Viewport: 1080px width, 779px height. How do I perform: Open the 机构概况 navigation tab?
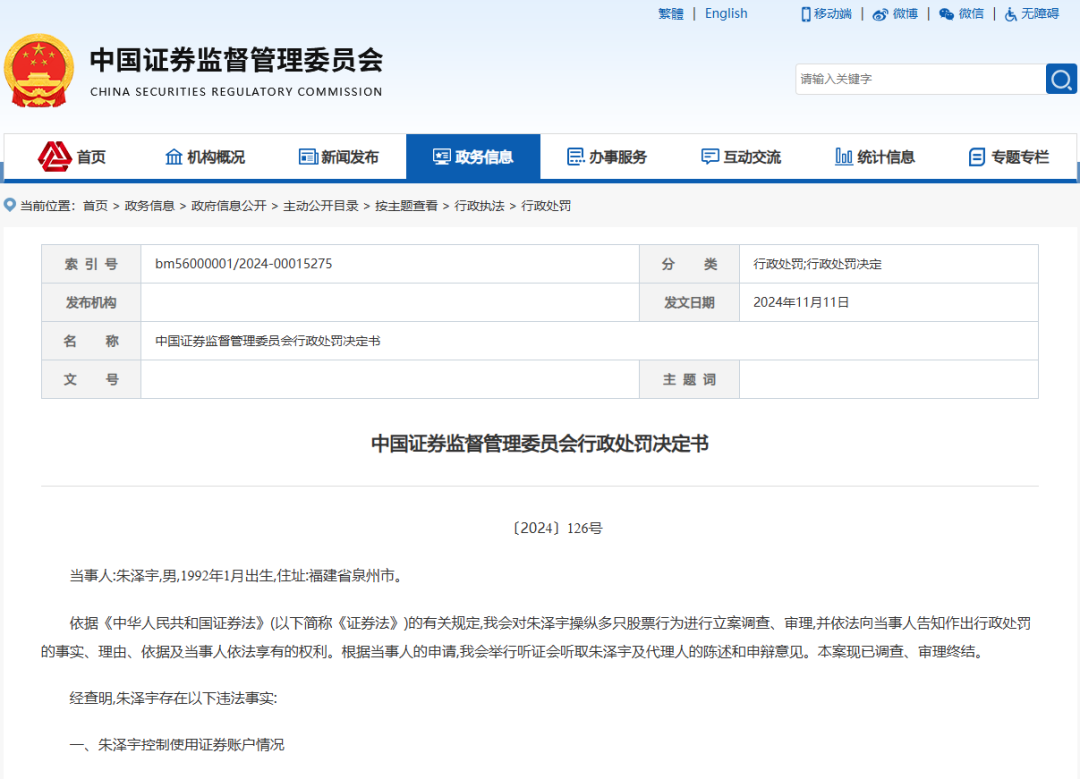point(205,157)
